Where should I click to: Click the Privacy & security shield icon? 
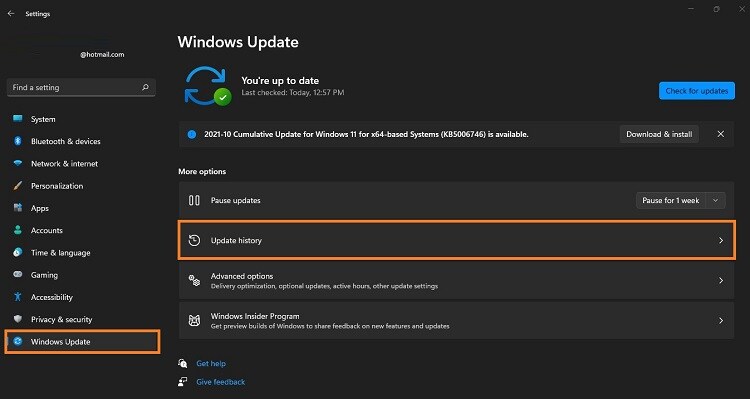[18, 319]
